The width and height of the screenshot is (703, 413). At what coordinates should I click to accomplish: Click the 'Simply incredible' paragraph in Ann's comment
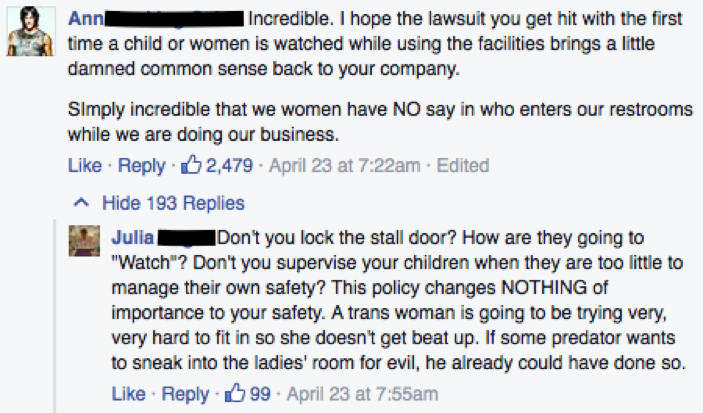click(380, 122)
